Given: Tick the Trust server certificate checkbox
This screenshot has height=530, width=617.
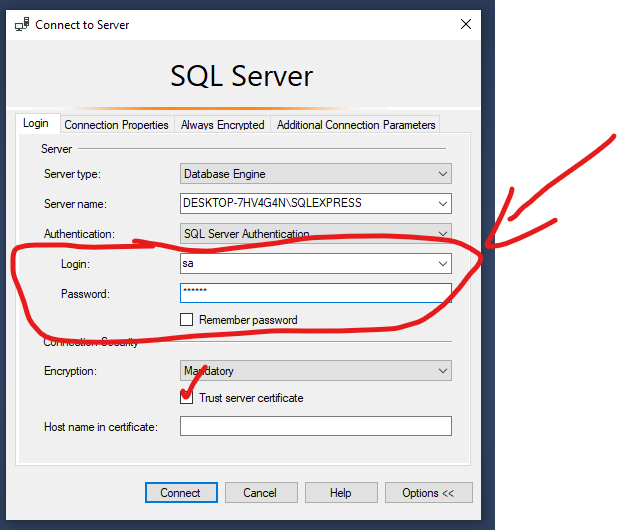Looking at the screenshot, I should pyautogui.click(x=186, y=398).
